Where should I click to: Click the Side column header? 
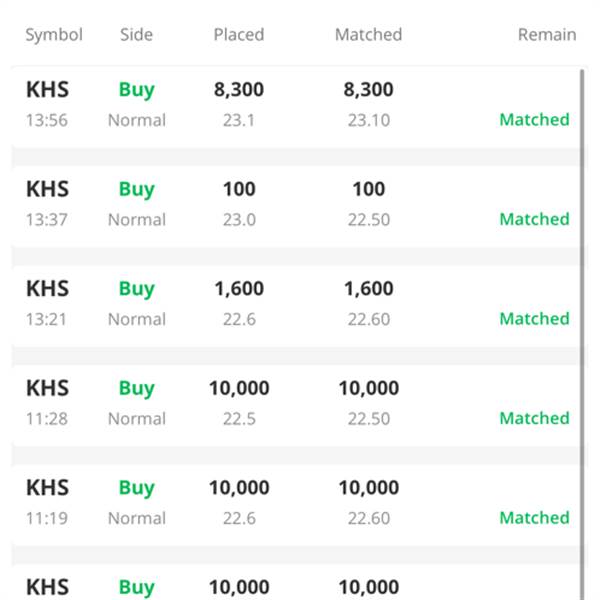(137, 35)
